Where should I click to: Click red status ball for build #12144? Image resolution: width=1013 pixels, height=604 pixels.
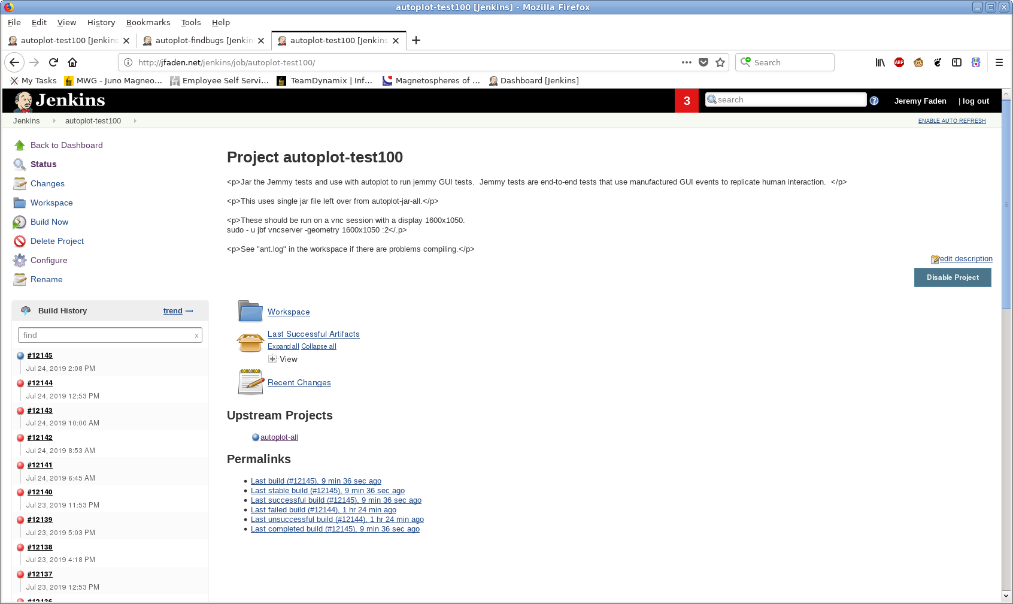(x=21, y=383)
